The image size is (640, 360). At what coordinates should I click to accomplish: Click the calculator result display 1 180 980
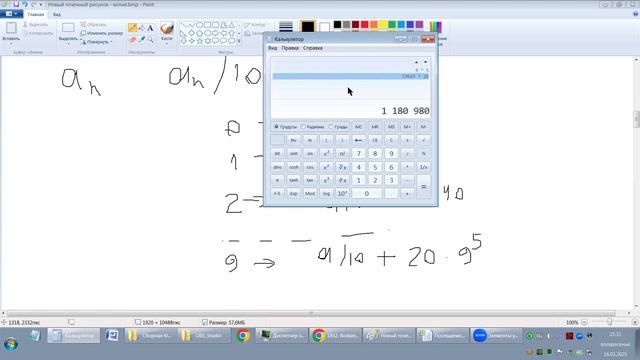click(x=405, y=111)
